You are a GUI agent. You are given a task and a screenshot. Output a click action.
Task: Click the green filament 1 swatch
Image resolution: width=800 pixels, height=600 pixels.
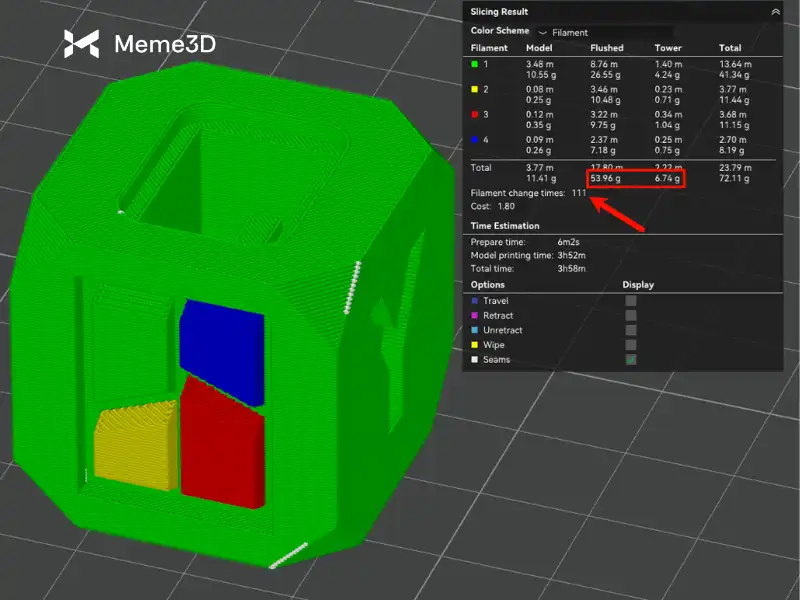475,64
